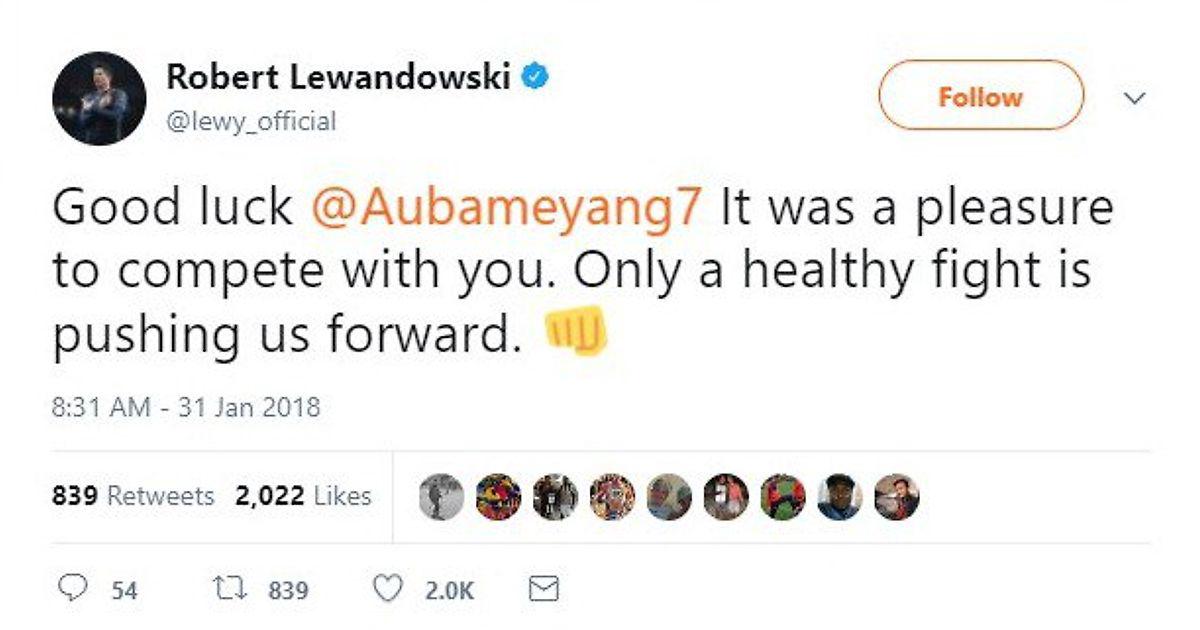Open Robert Lewandowski's profile picture
The height and width of the screenshot is (630, 1200).
[x=99, y=99]
